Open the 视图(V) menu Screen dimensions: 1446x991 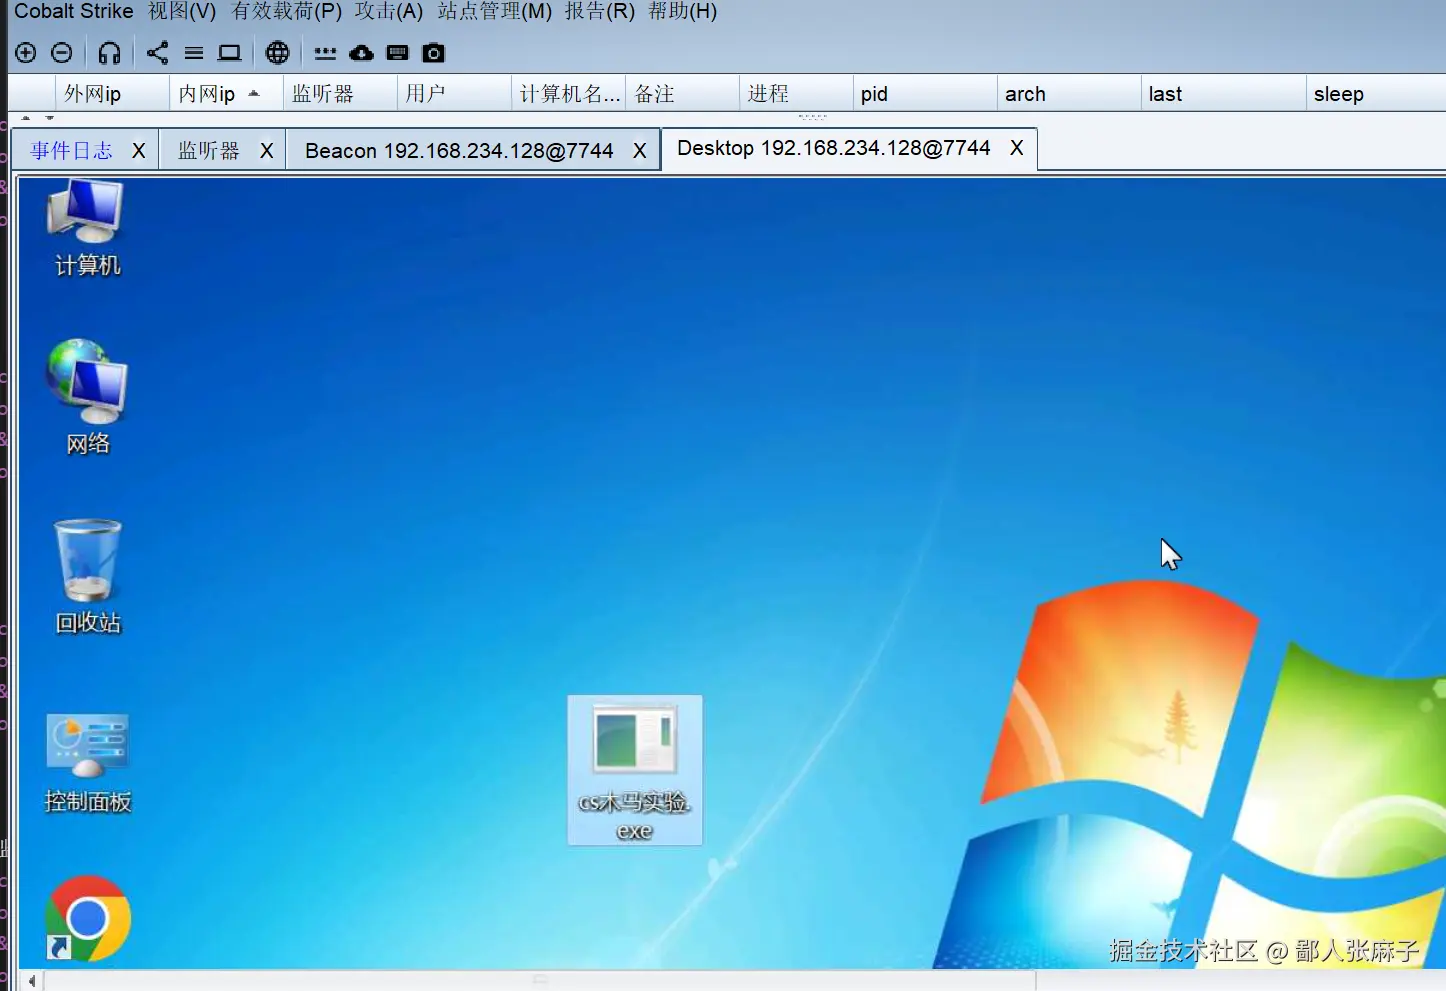tap(182, 12)
